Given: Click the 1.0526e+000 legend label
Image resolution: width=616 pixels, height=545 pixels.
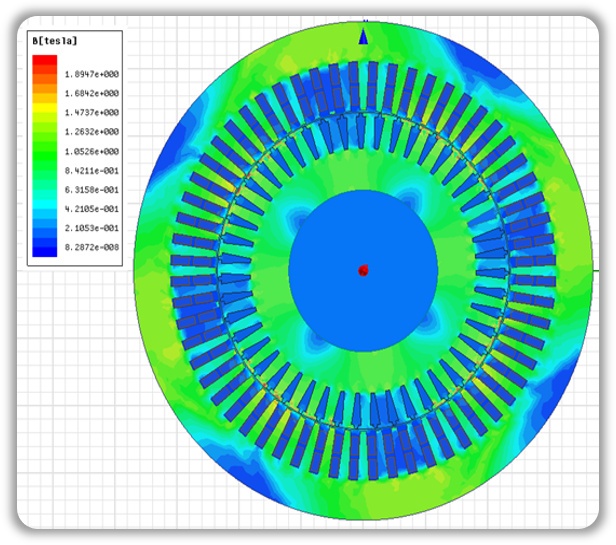Looking at the screenshot, I should pyautogui.click(x=92, y=151).
